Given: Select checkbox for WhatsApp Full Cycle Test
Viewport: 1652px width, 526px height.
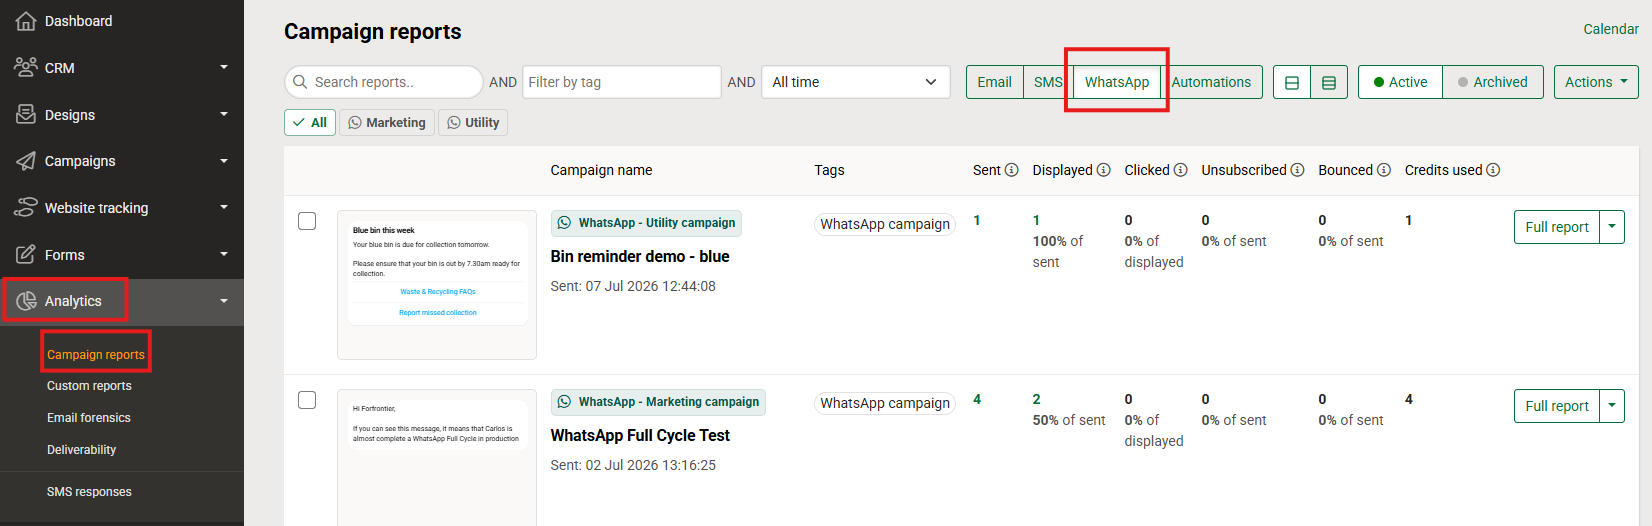Looking at the screenshot, I should pyautogui.click(x=307, y=400).
